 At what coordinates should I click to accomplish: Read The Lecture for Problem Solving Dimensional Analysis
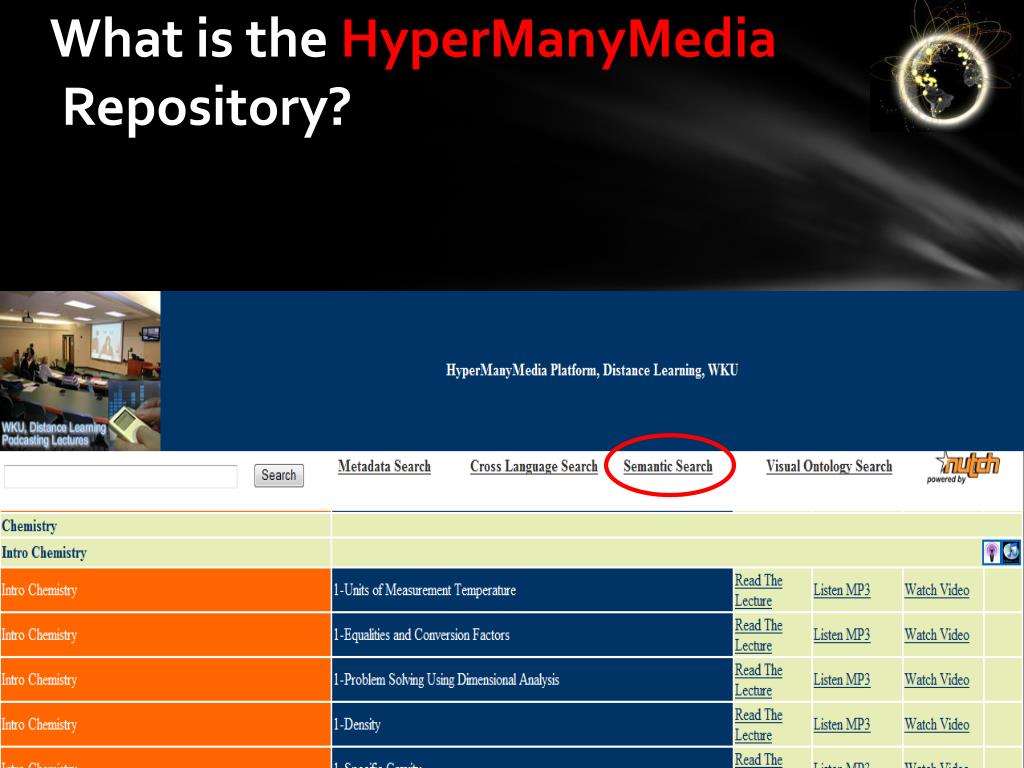tap(758, 680)
